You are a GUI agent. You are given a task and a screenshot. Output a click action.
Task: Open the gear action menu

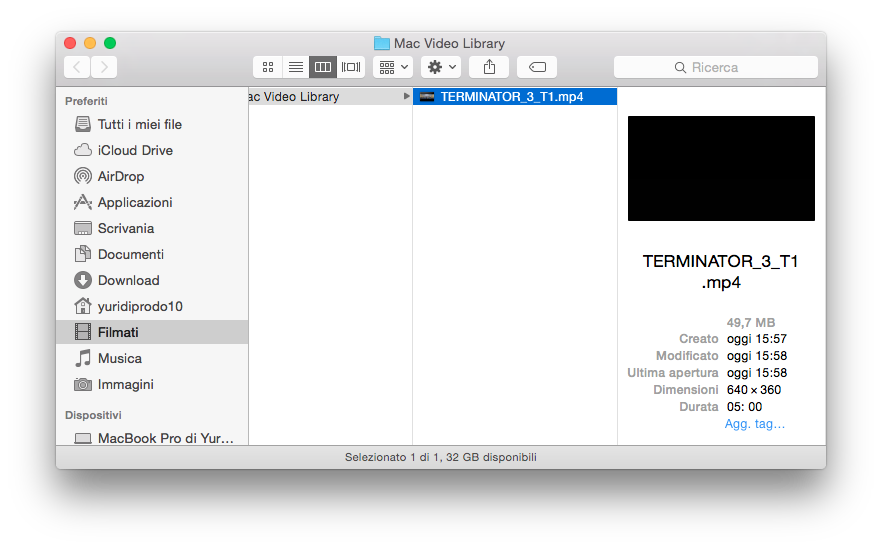tap(441, 67)
